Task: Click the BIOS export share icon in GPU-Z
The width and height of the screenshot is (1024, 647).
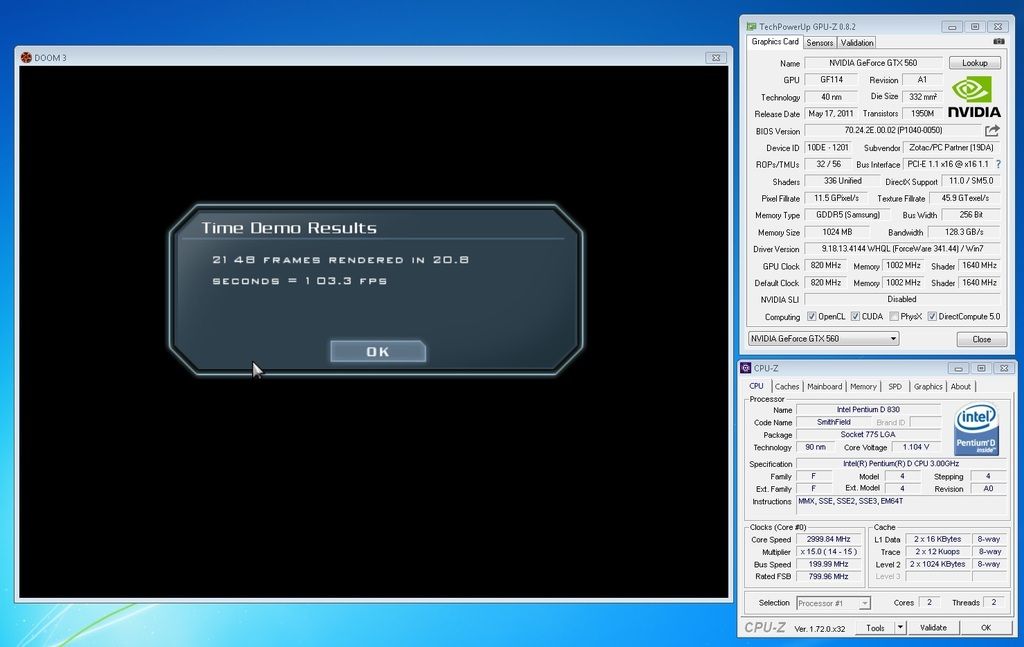Action: pos(992,131)
